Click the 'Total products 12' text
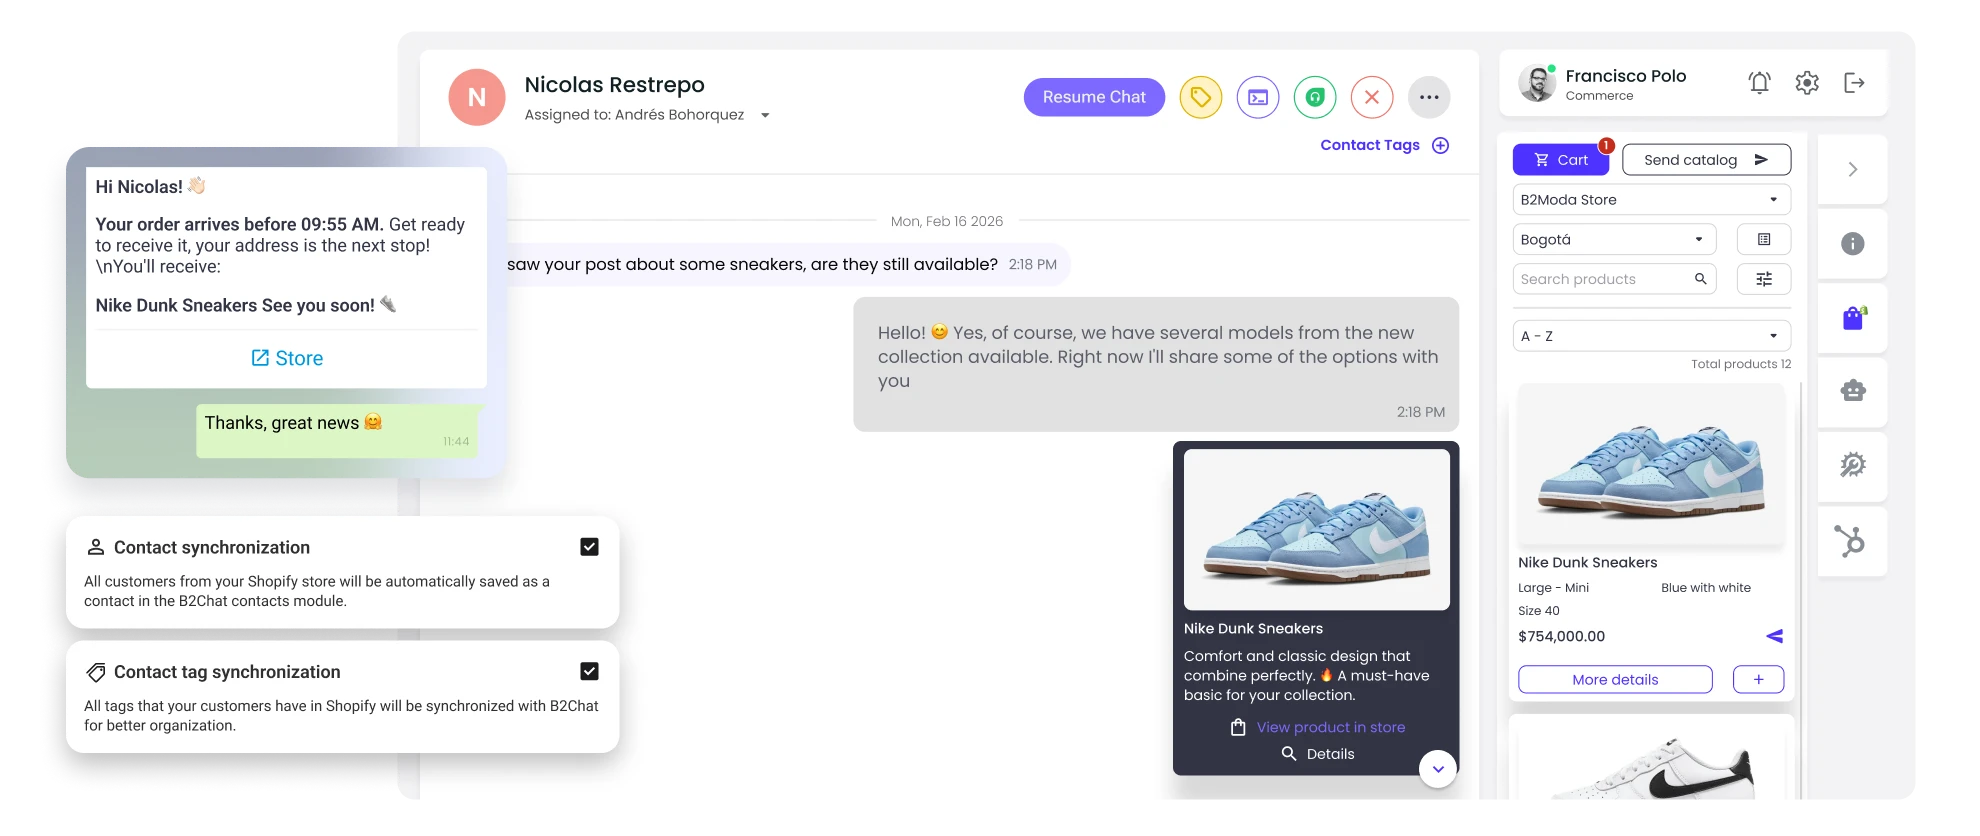The width and height of the screenshot is (1980, 836). pos(1741,364)
